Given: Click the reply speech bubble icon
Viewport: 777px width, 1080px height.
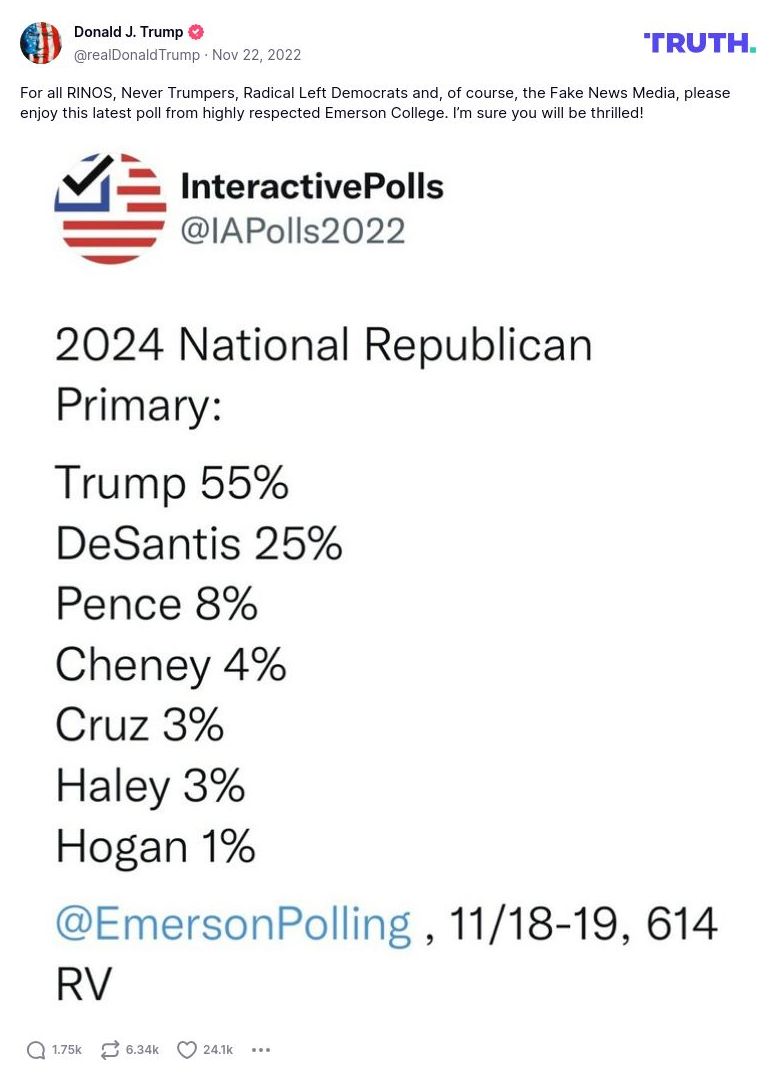Looking at the screenshot, I should (x=36, y=1049).
